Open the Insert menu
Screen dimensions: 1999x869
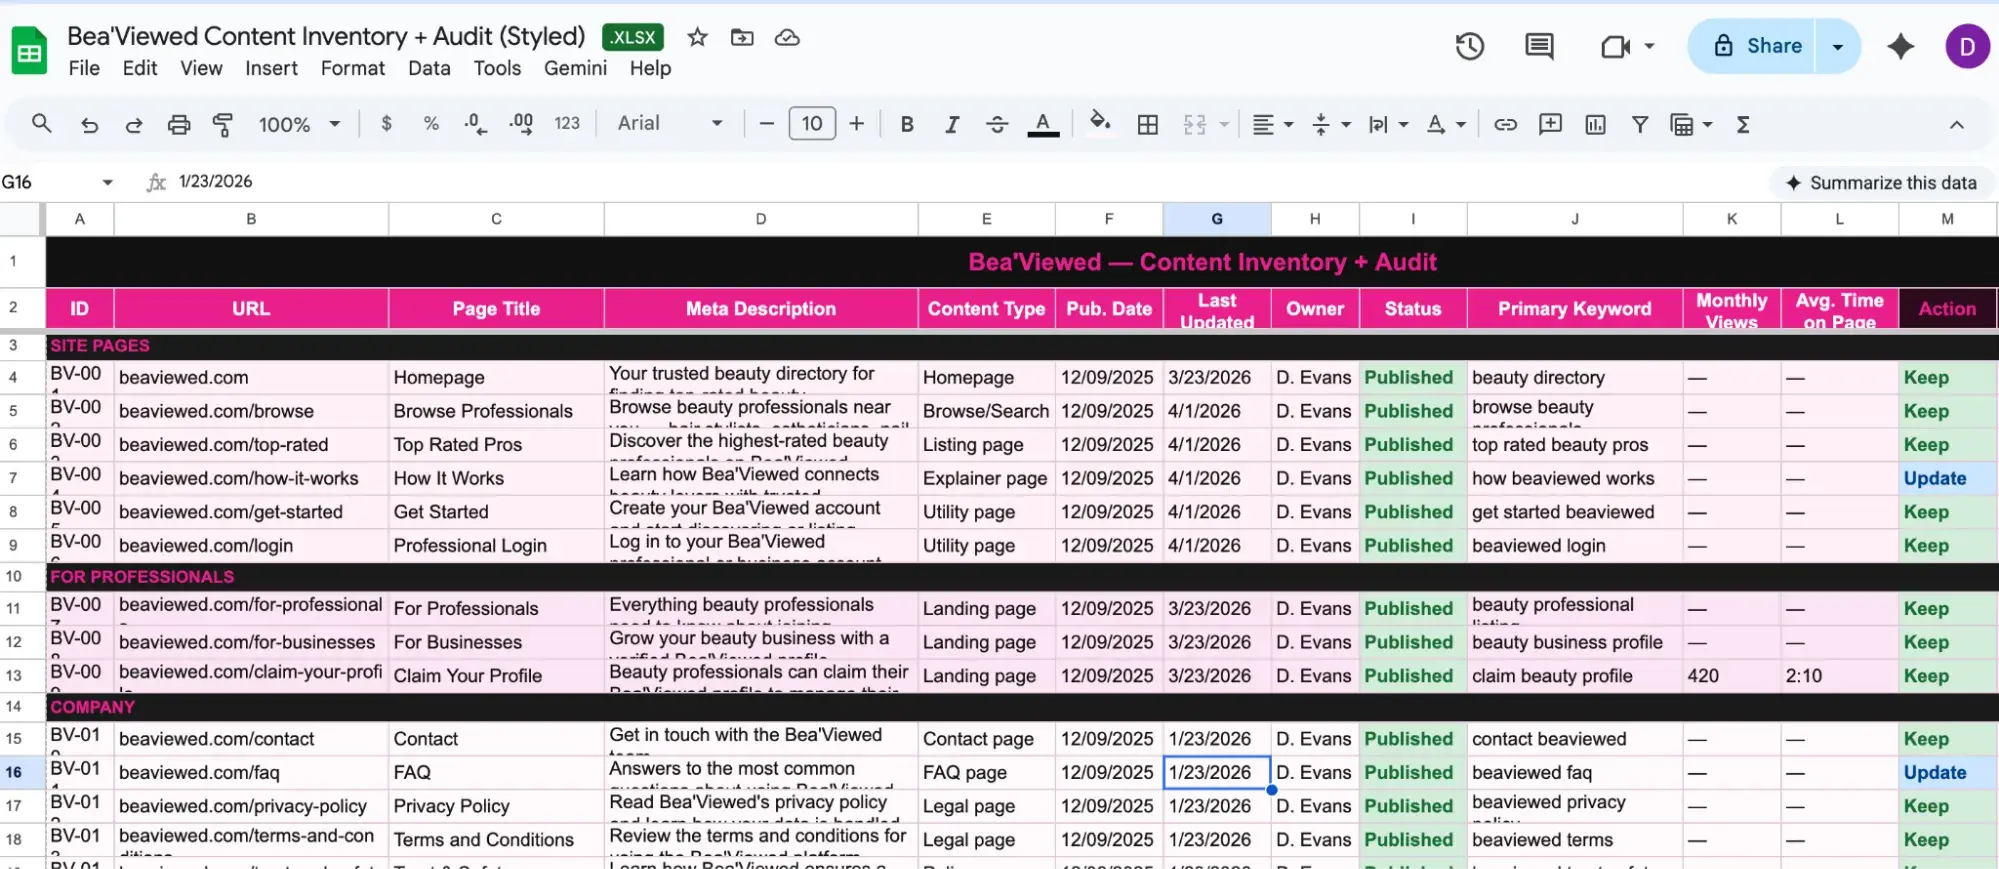point(271,68)
